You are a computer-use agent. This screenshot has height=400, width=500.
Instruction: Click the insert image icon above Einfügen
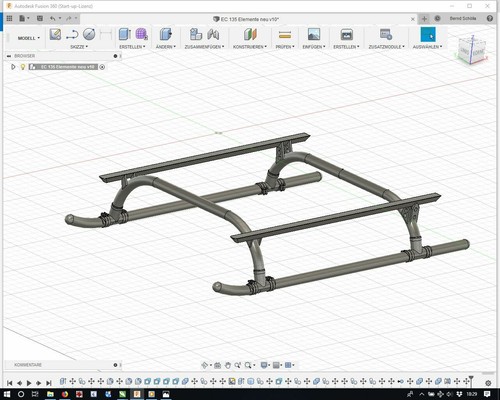click(x=314, y=34)
